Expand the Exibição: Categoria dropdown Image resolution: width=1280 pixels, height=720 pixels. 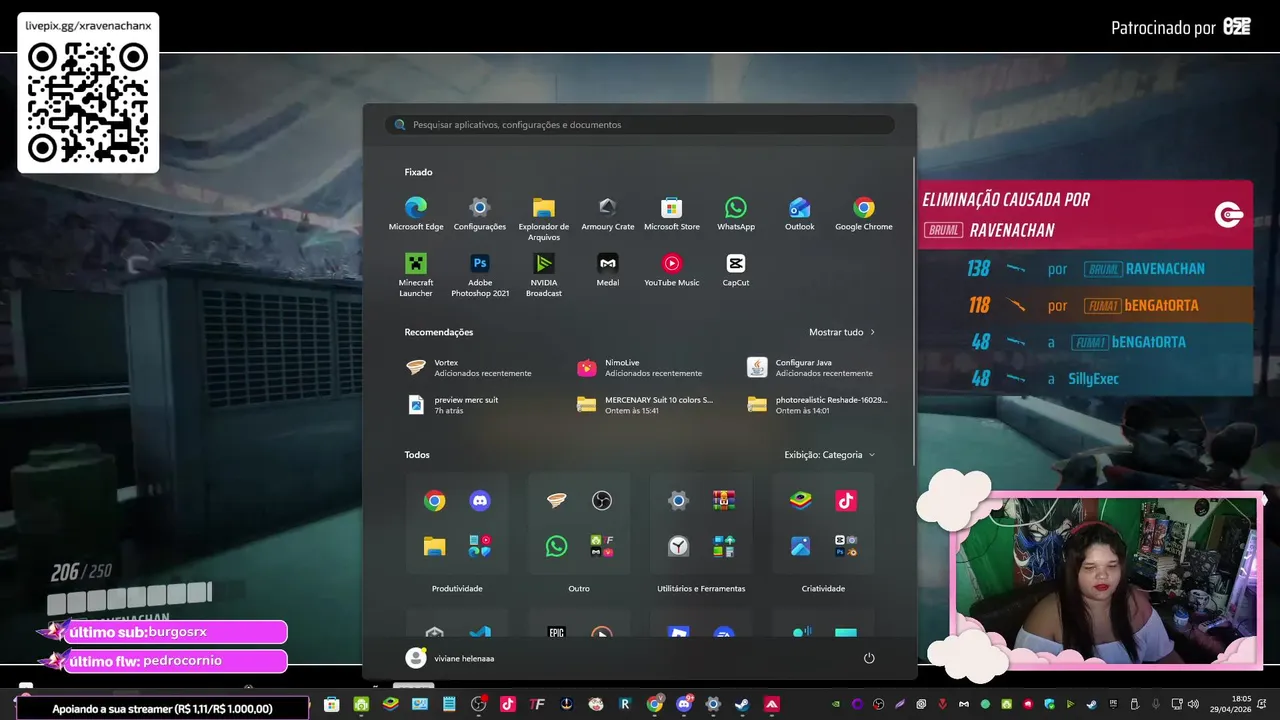pyautogui.click(x=829, y=455)
